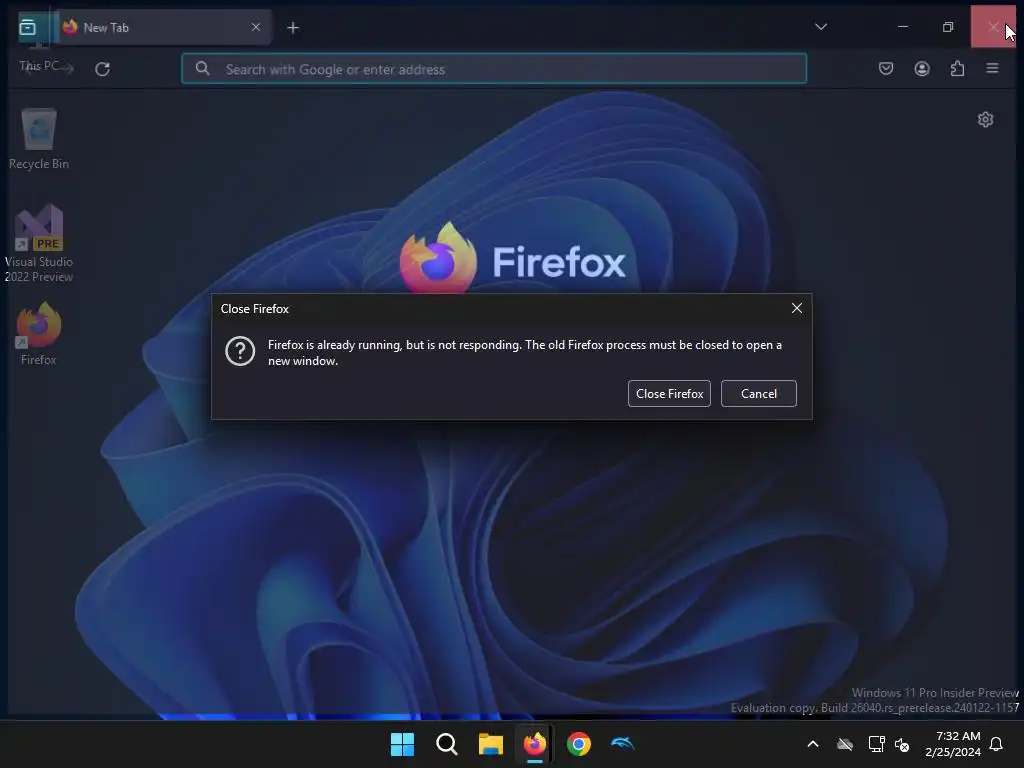Reload the current page

(103, 69)
